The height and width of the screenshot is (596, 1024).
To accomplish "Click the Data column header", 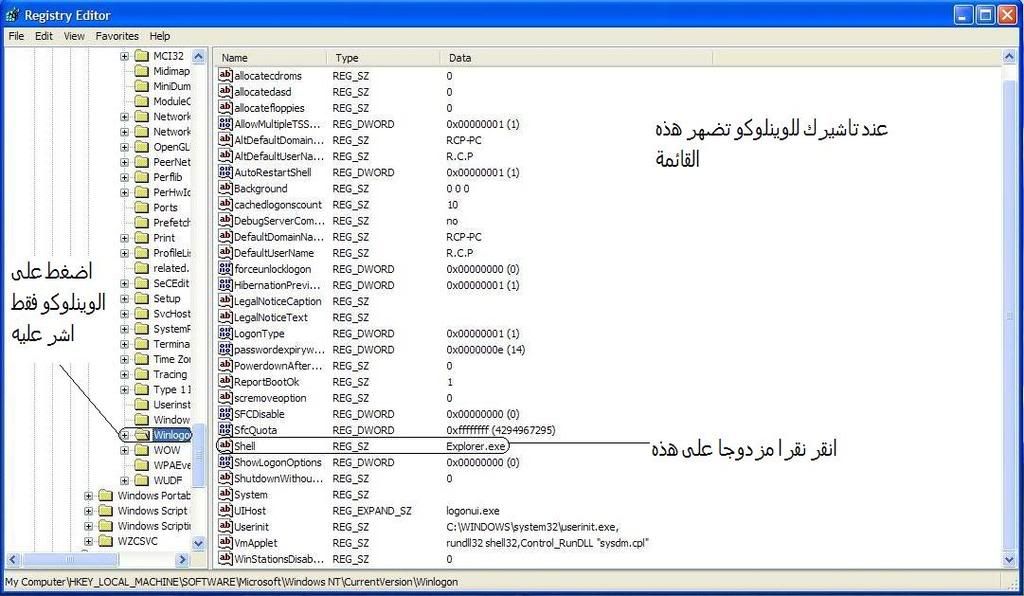I will [x=575, y=57].
